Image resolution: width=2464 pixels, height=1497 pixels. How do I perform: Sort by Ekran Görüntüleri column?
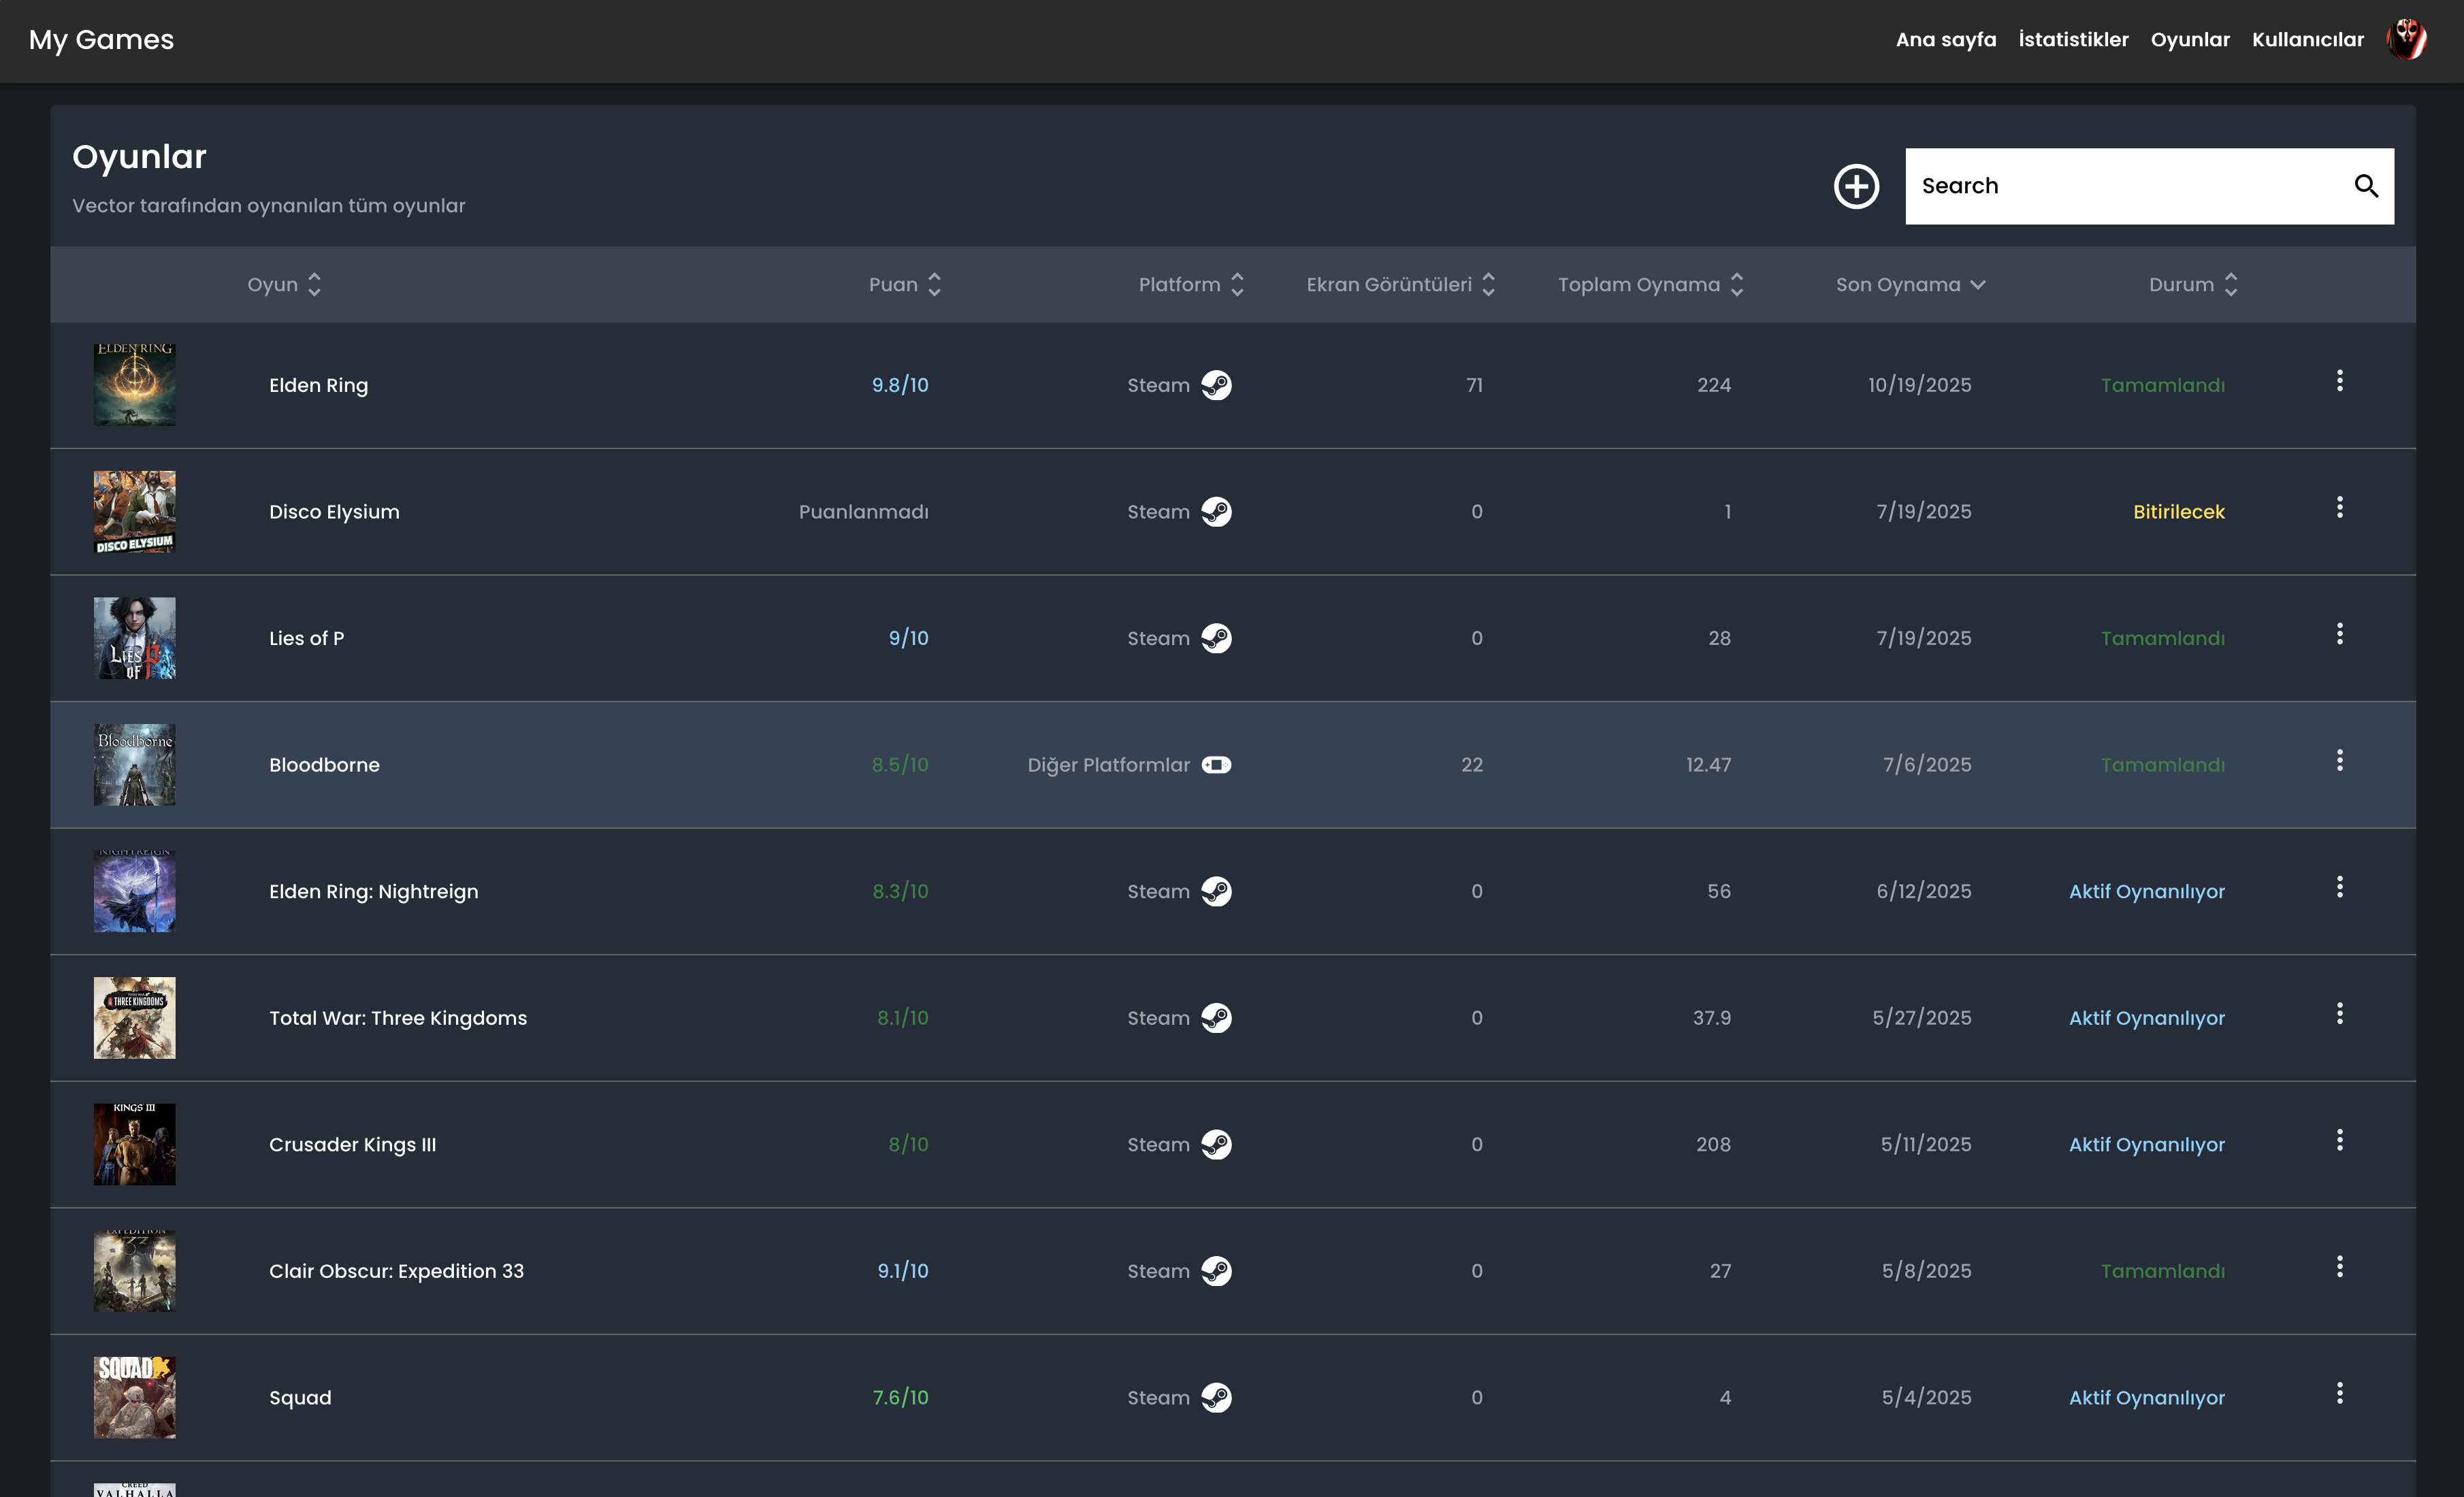[1401, 285]
